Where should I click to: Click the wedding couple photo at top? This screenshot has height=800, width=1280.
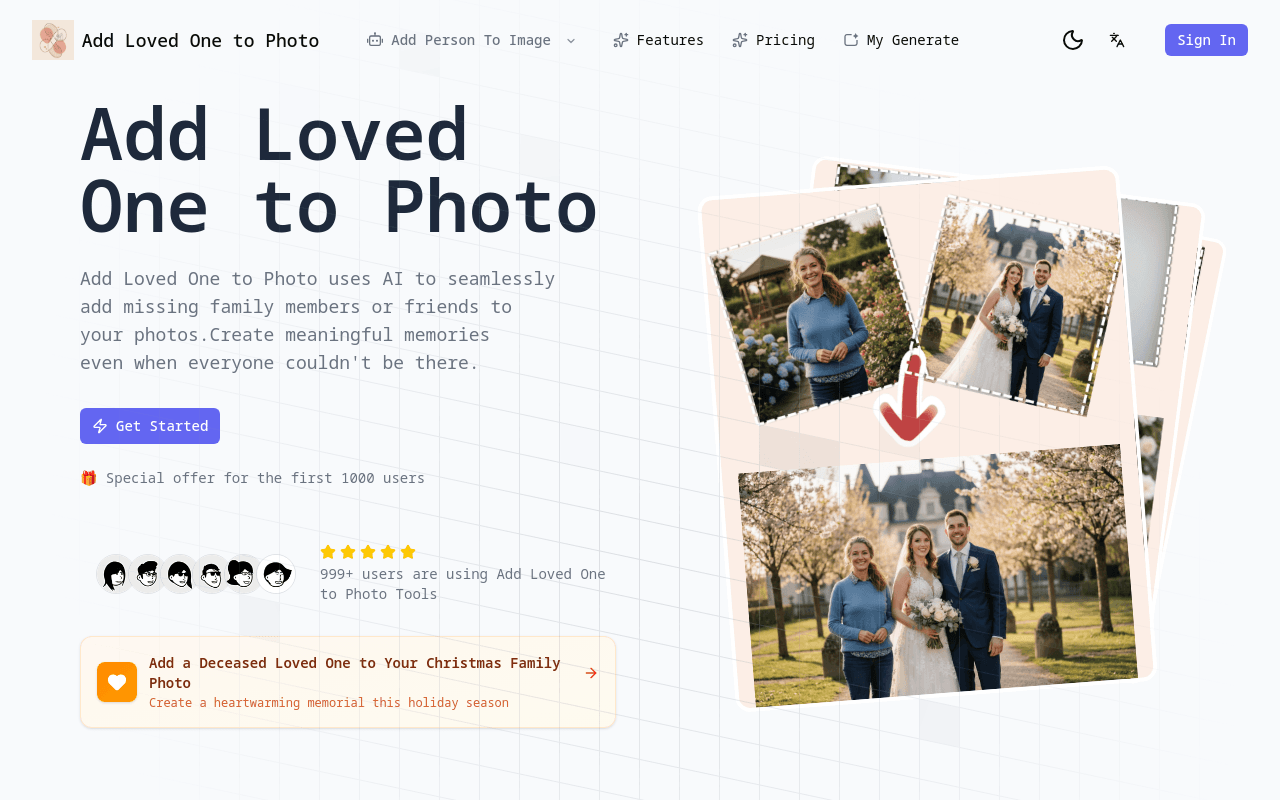point(1018,305)
